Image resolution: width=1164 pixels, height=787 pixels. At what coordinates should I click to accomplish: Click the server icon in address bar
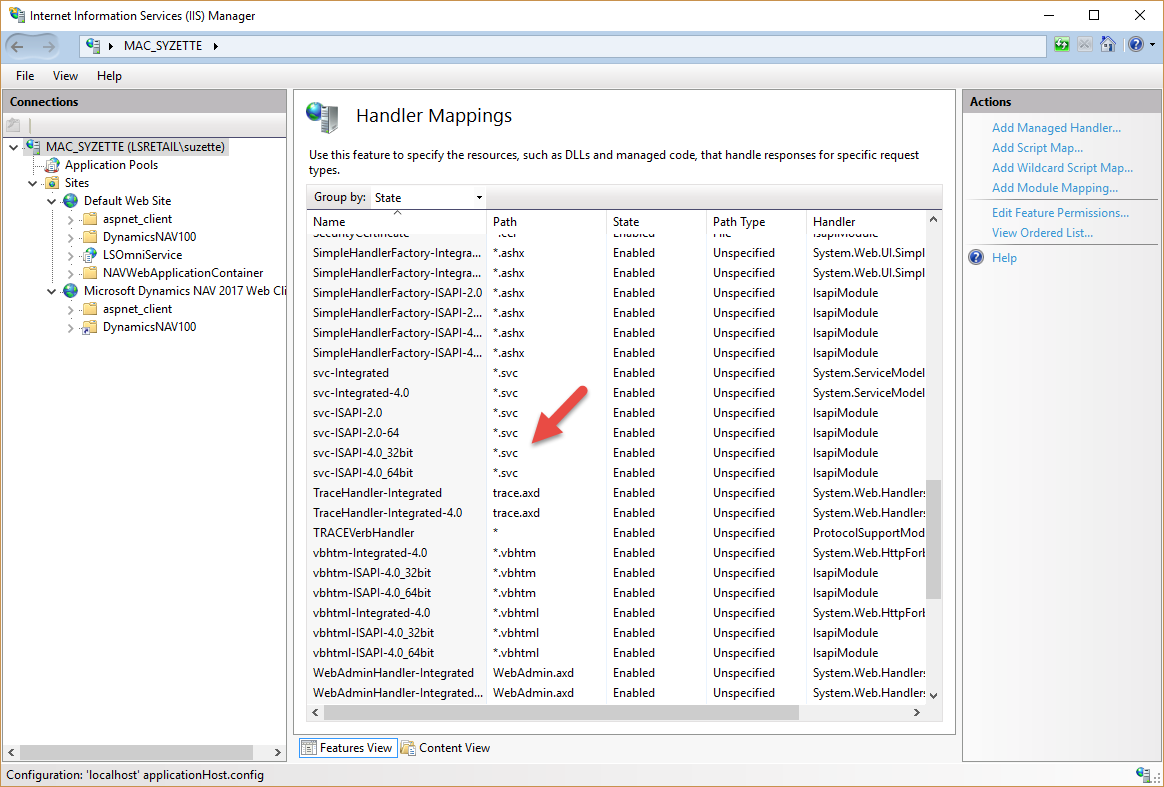(93, 46)
